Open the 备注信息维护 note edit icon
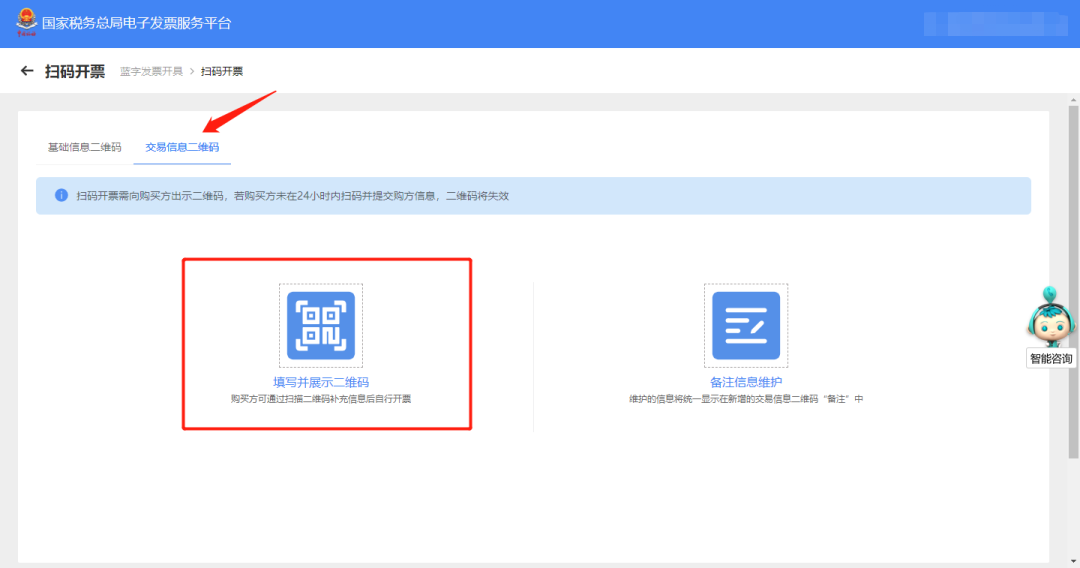The width and height of the screenshot is (1080, 568). pyautogui.click(x=746, y=325)
